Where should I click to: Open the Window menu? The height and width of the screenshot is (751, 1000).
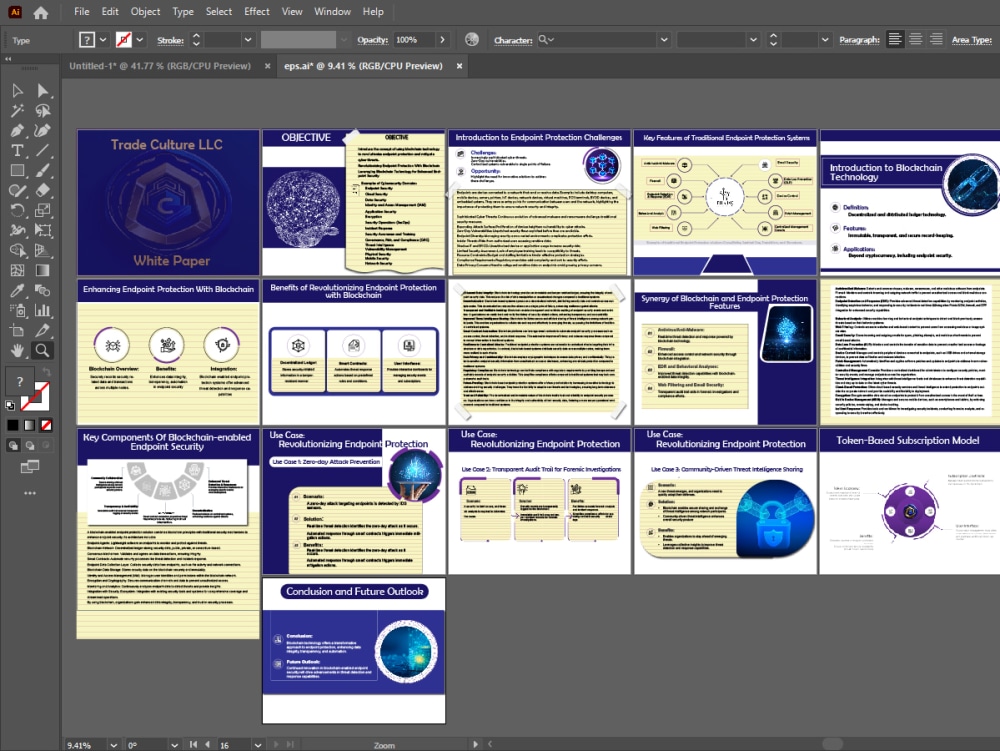tap(332, 11)
